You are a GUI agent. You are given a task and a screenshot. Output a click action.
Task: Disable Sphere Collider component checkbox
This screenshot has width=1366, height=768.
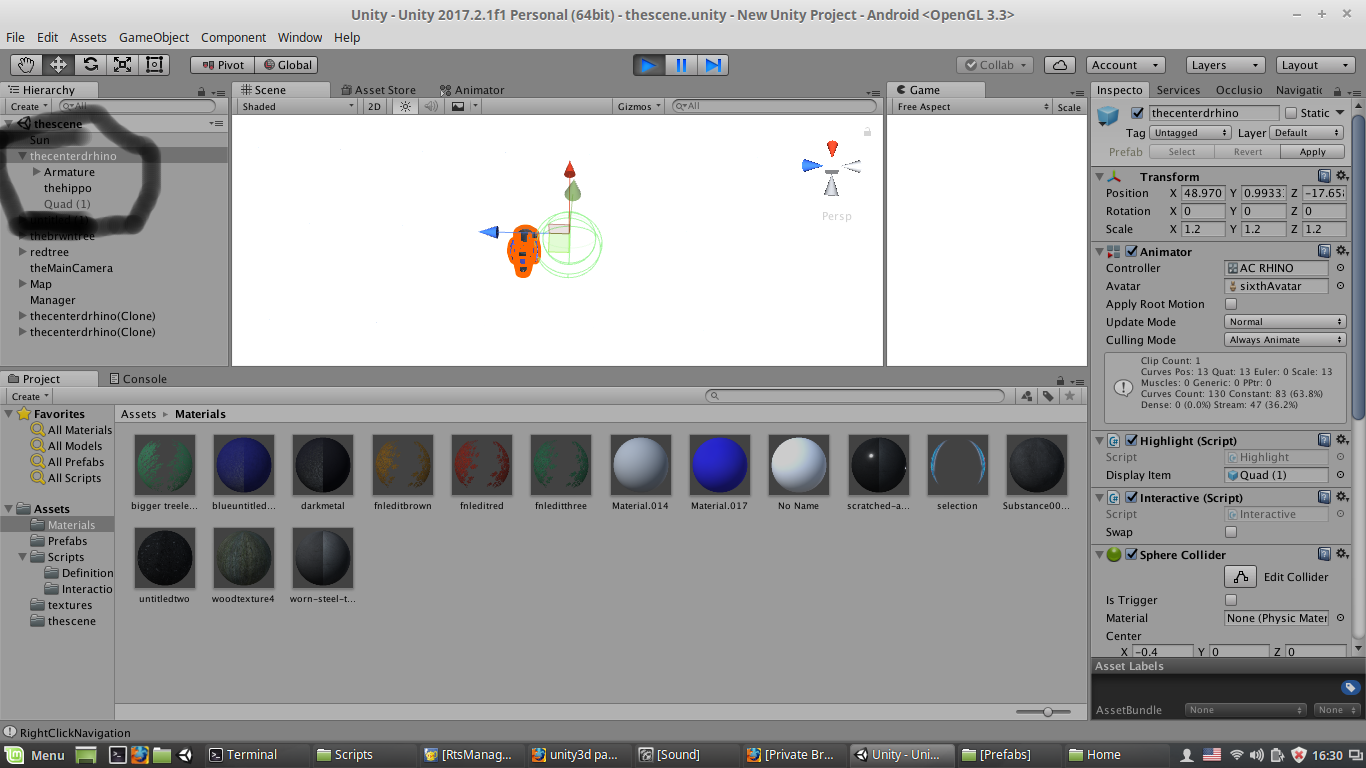pyautogui.click(x=1131, y=555)
